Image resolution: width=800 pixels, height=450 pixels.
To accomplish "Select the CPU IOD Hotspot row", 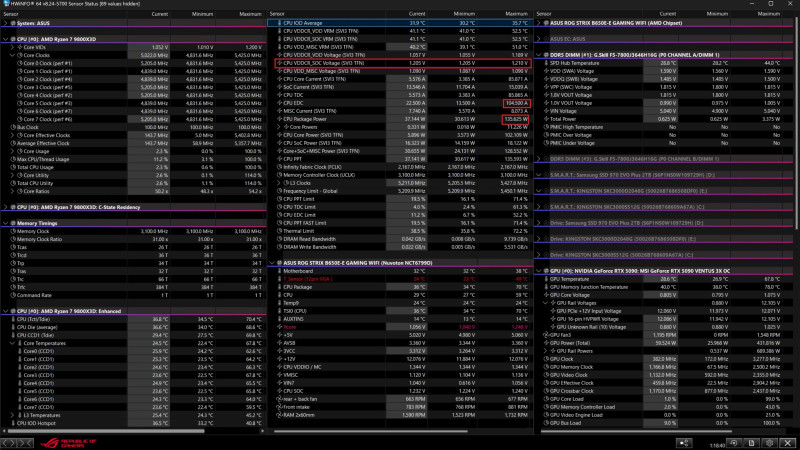I will [133, 423].
